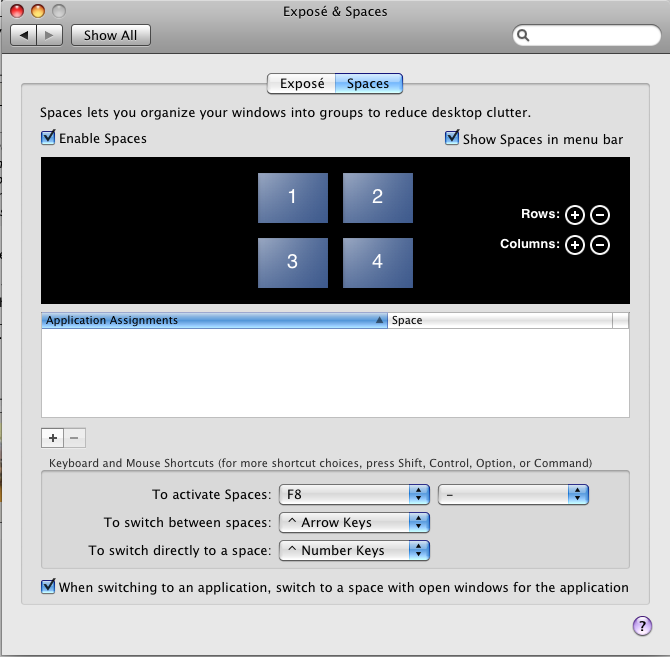The height and width of the screenshot is (657, 670).
Task: Click the Space column header
Action: tap(500, 320)
